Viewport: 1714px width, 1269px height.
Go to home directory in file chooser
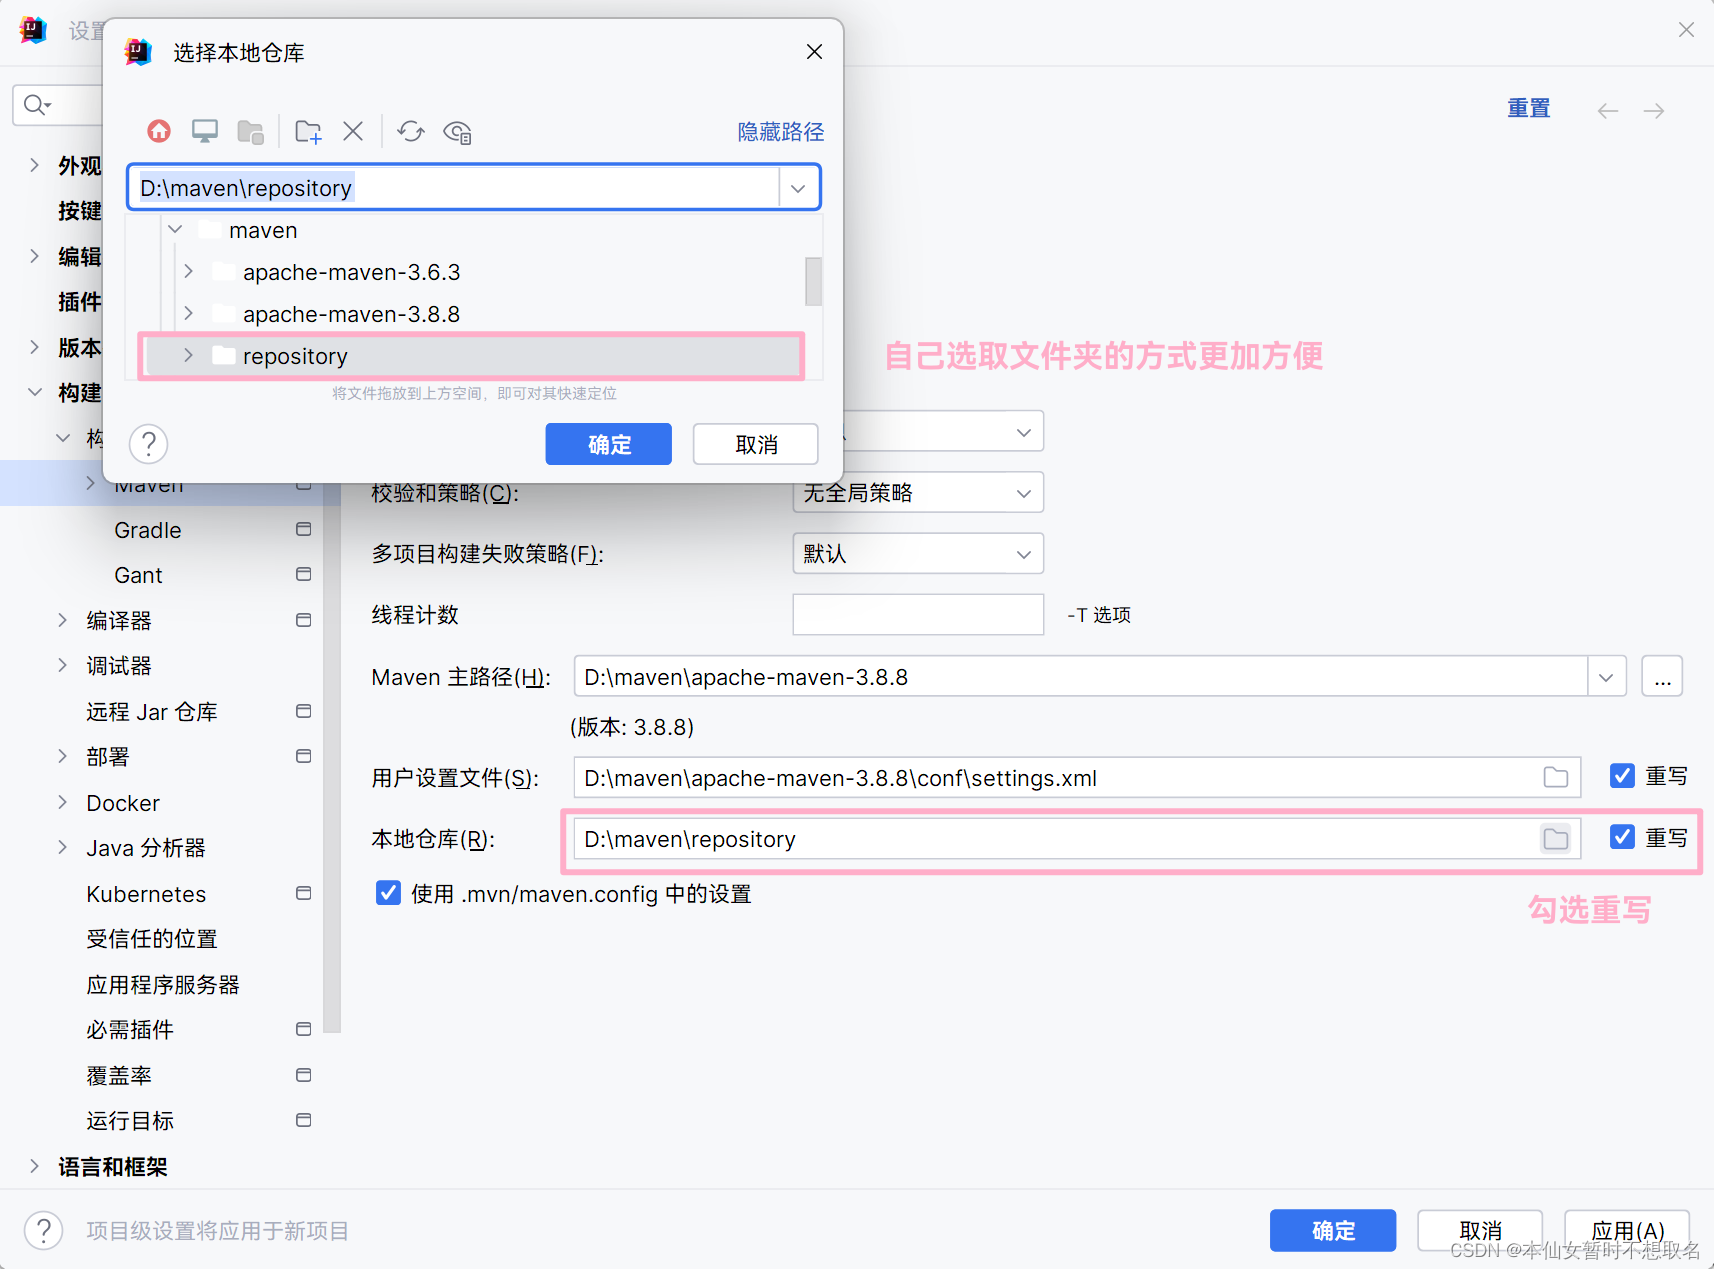click(x=159, y=131)
